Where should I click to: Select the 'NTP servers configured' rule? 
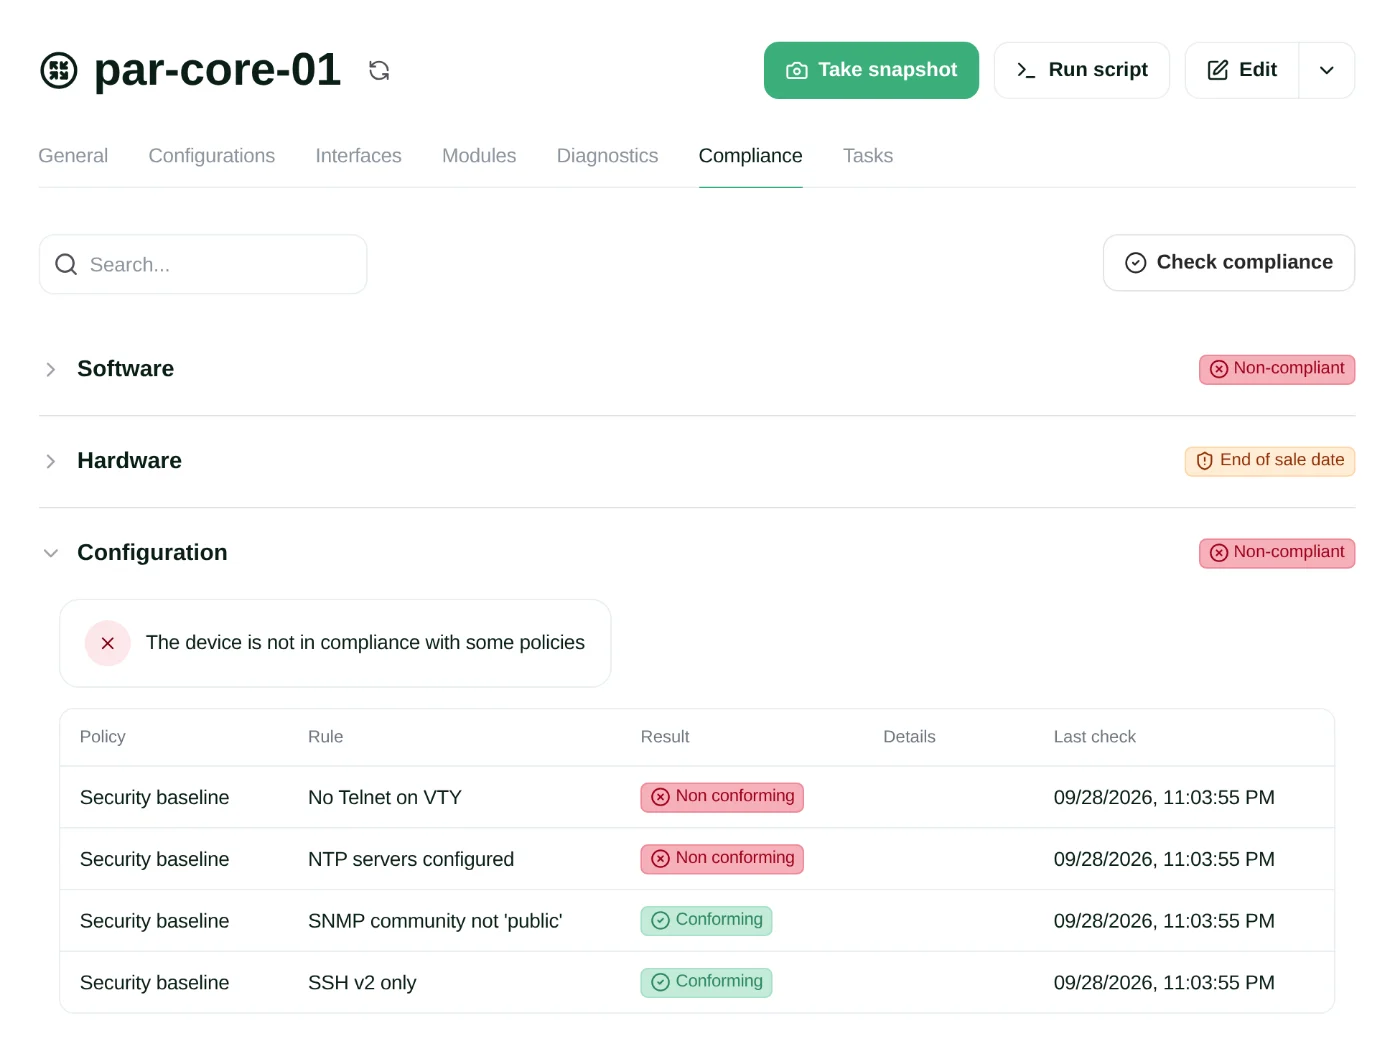pos(411,860)
